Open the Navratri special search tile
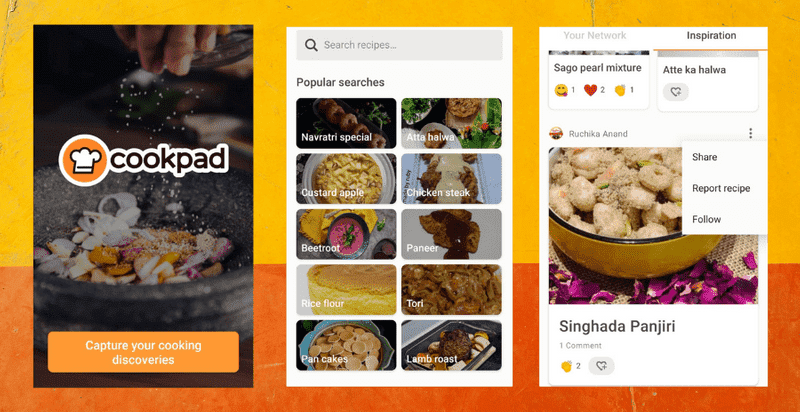 pos(346,123)
